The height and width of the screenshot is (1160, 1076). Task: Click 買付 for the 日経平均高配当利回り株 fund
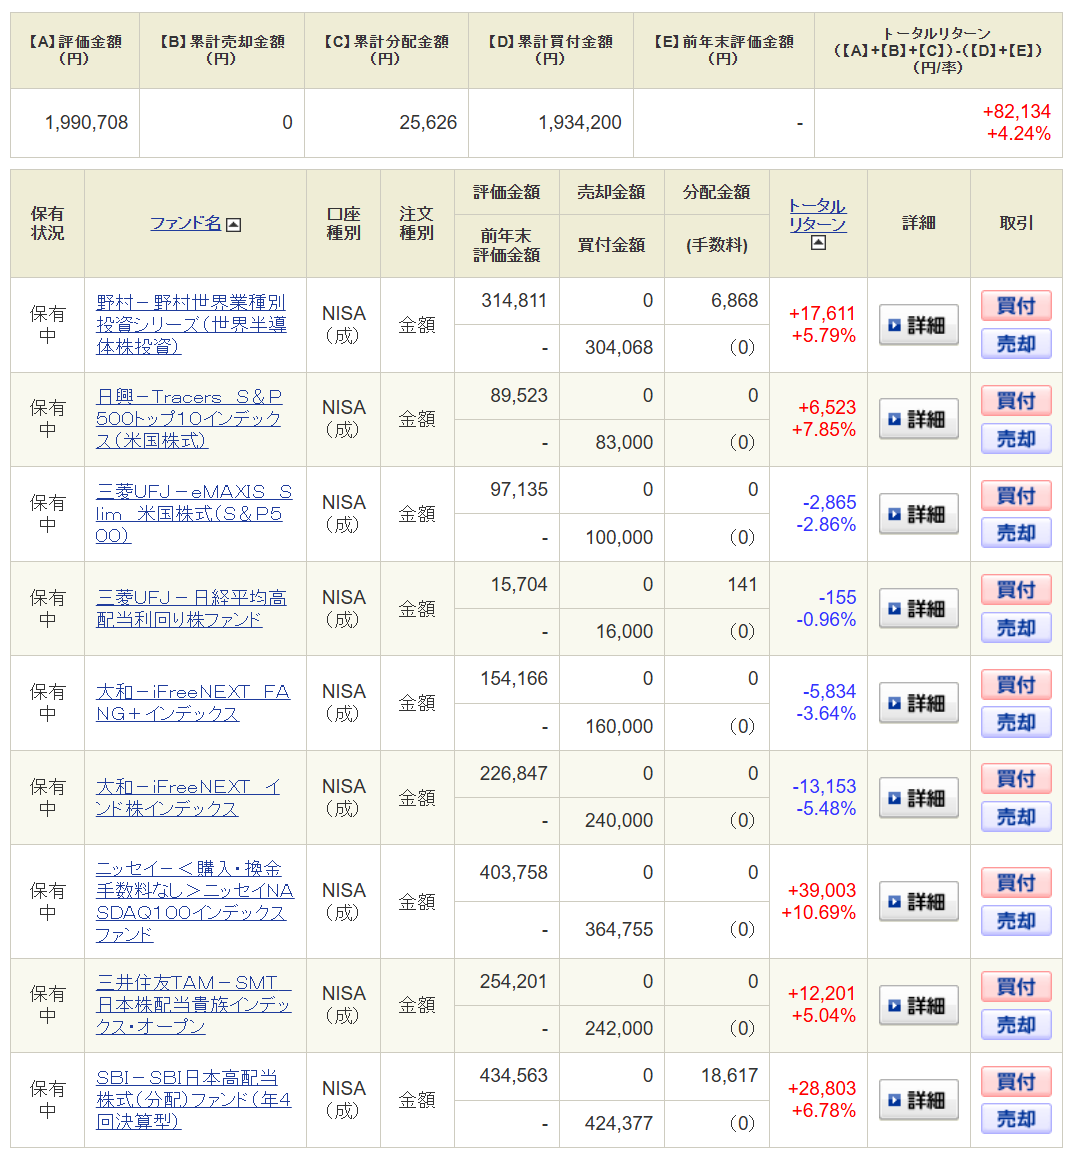(x=1016, y=590)
